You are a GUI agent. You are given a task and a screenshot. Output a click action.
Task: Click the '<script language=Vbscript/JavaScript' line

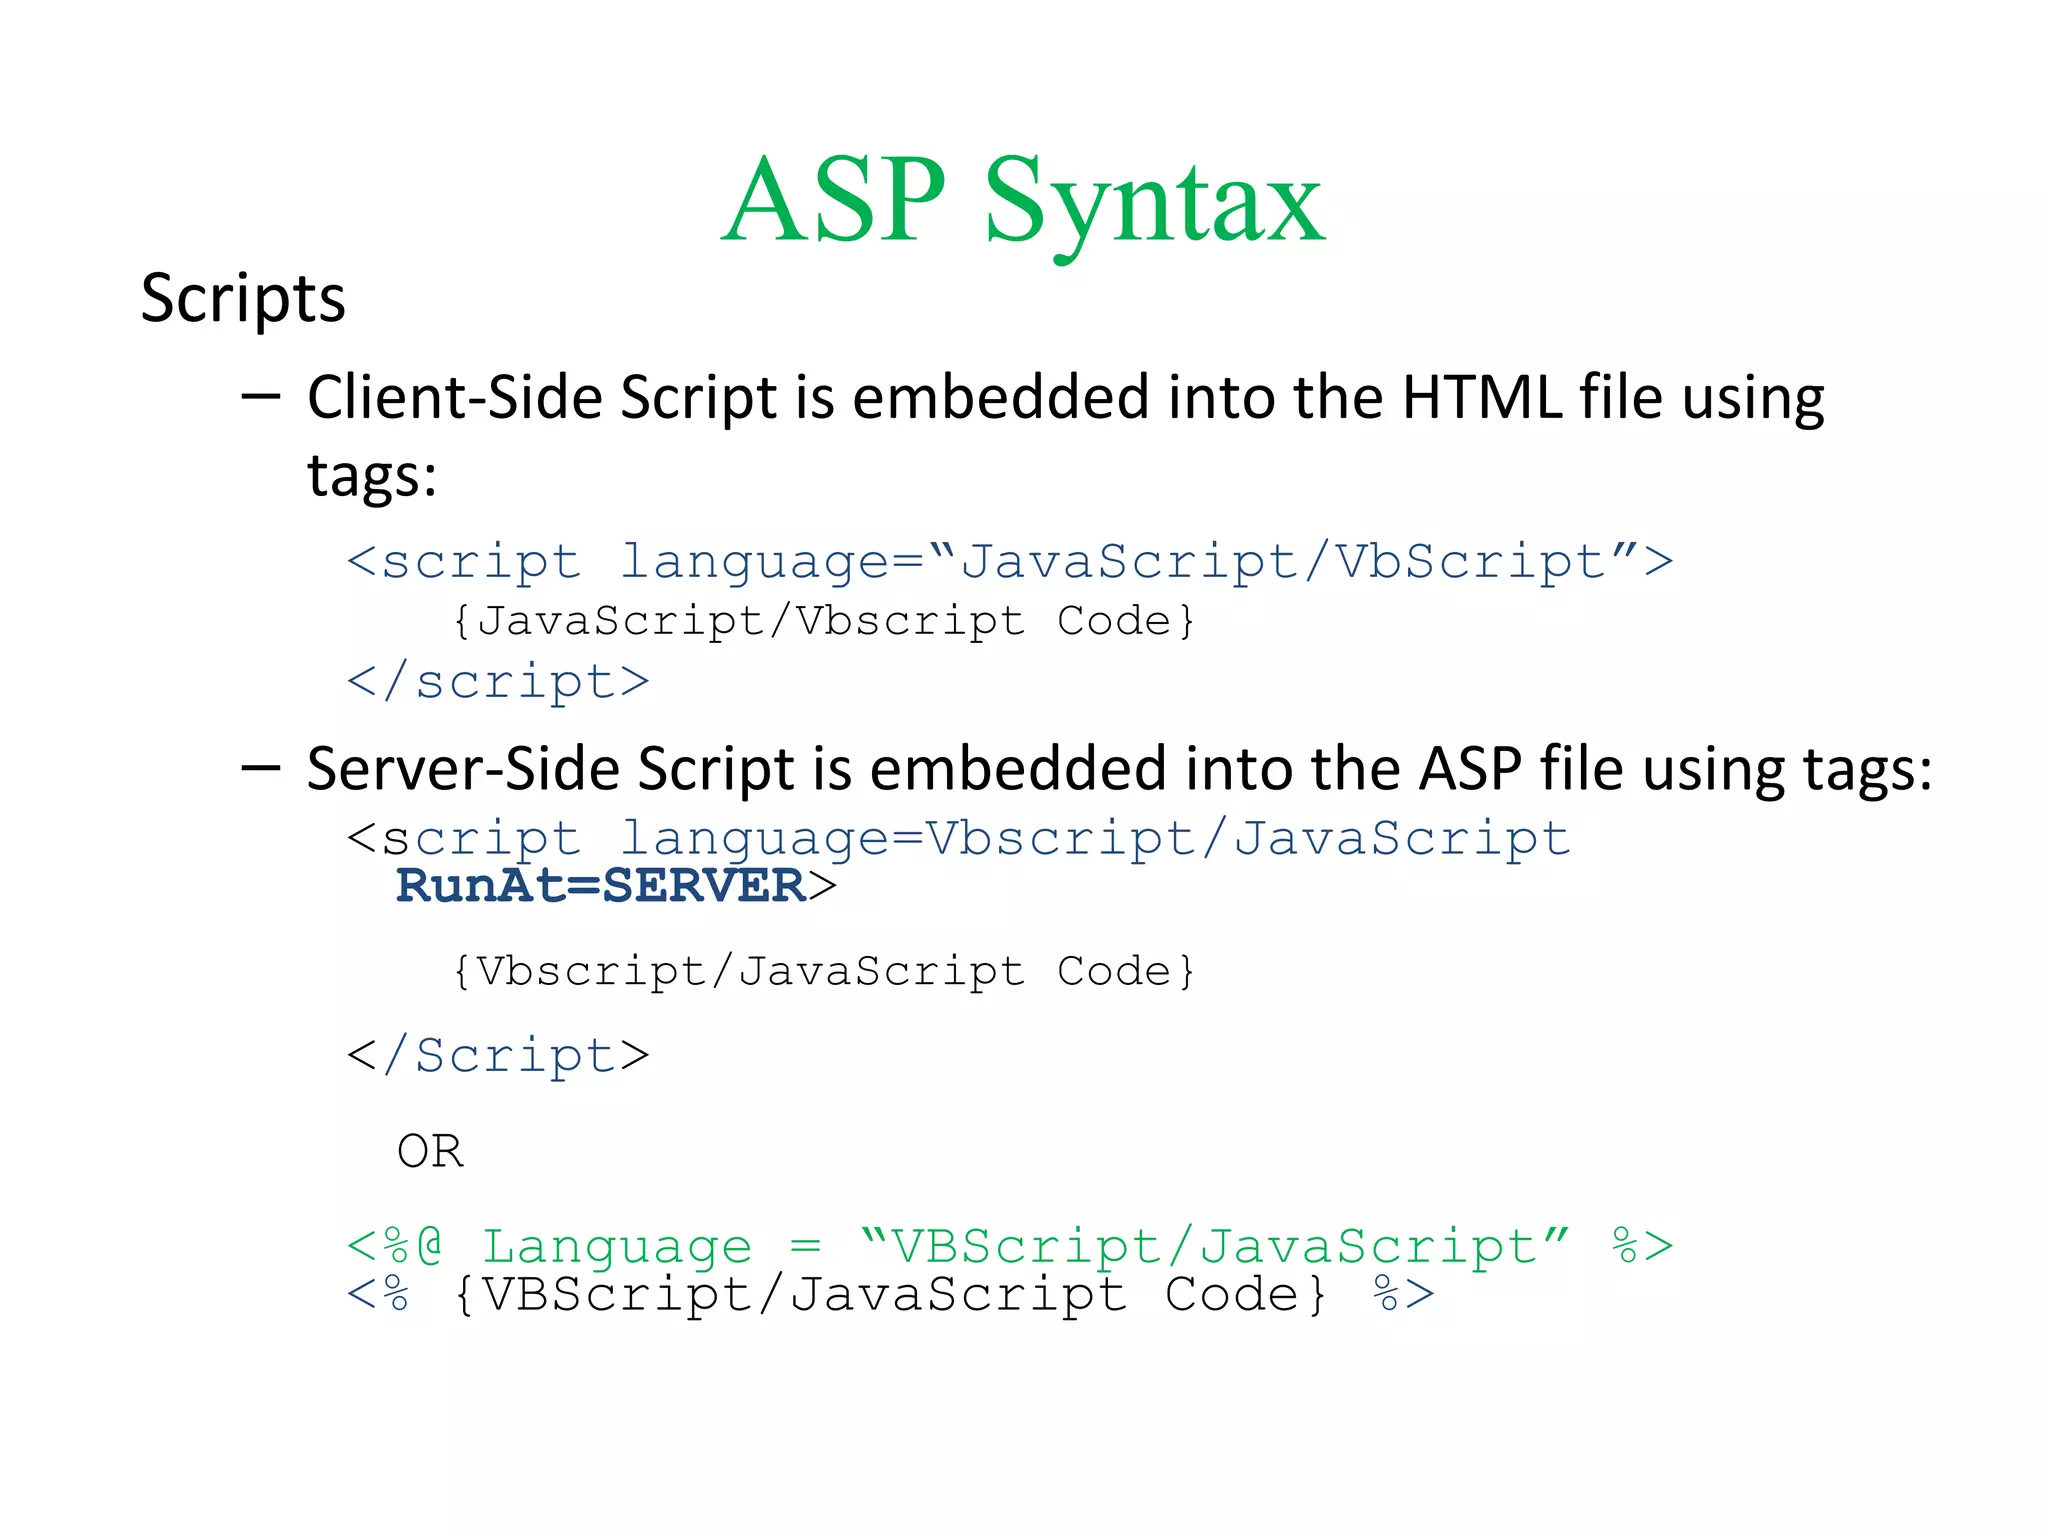point(959,839)
